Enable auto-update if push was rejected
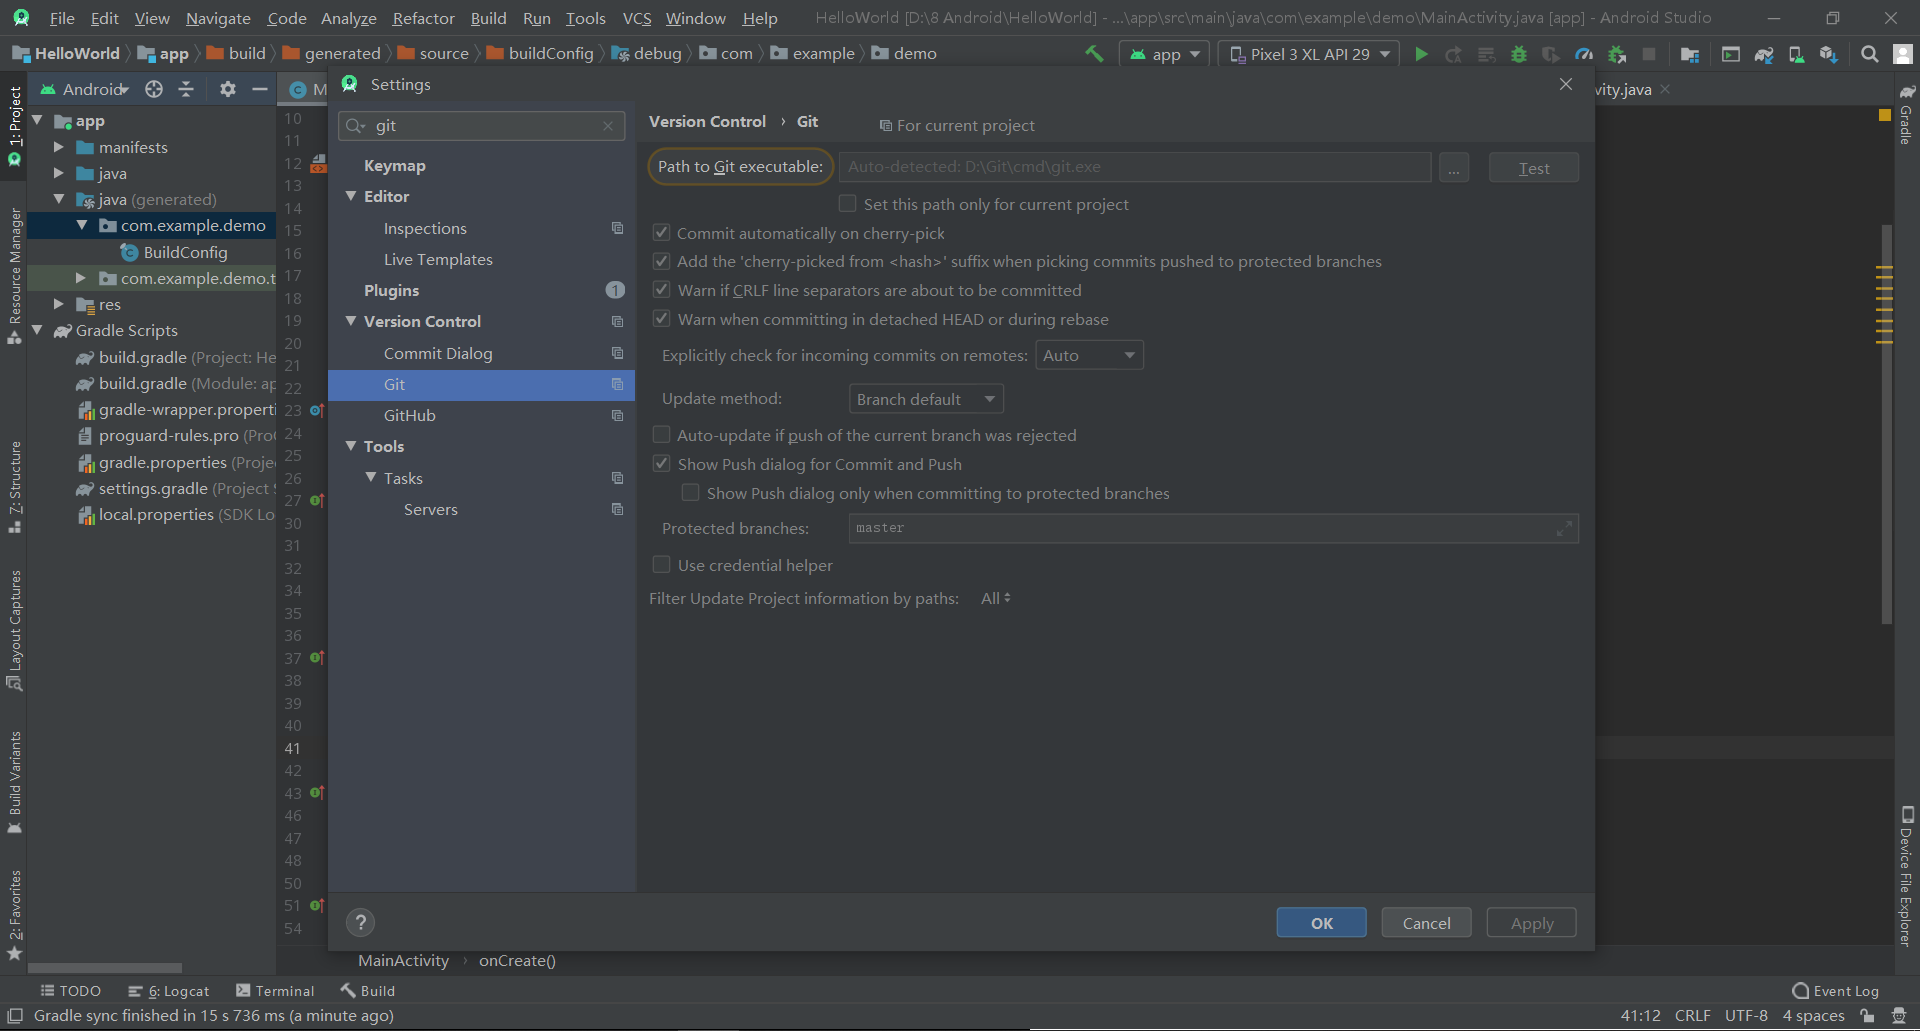 point(661,435)
